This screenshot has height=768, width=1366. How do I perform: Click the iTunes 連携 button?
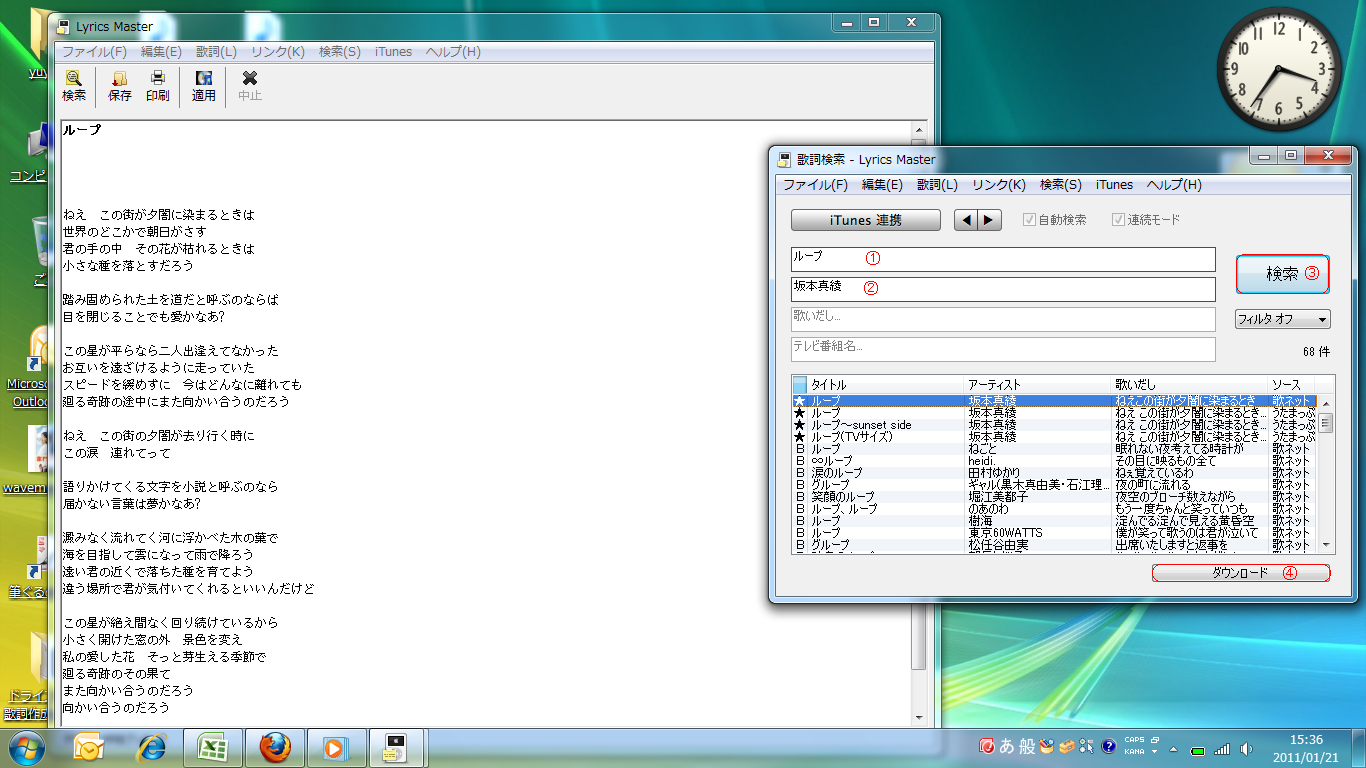tap(866, 220)
